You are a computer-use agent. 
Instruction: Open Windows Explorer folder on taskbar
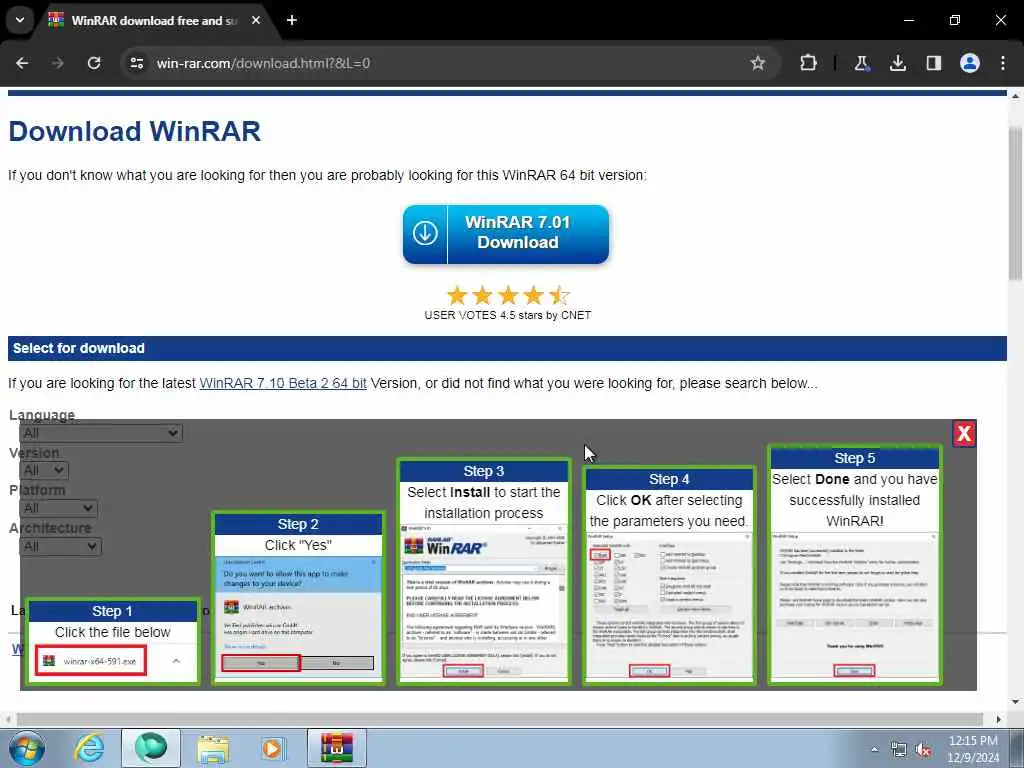[x=213, y=748]
